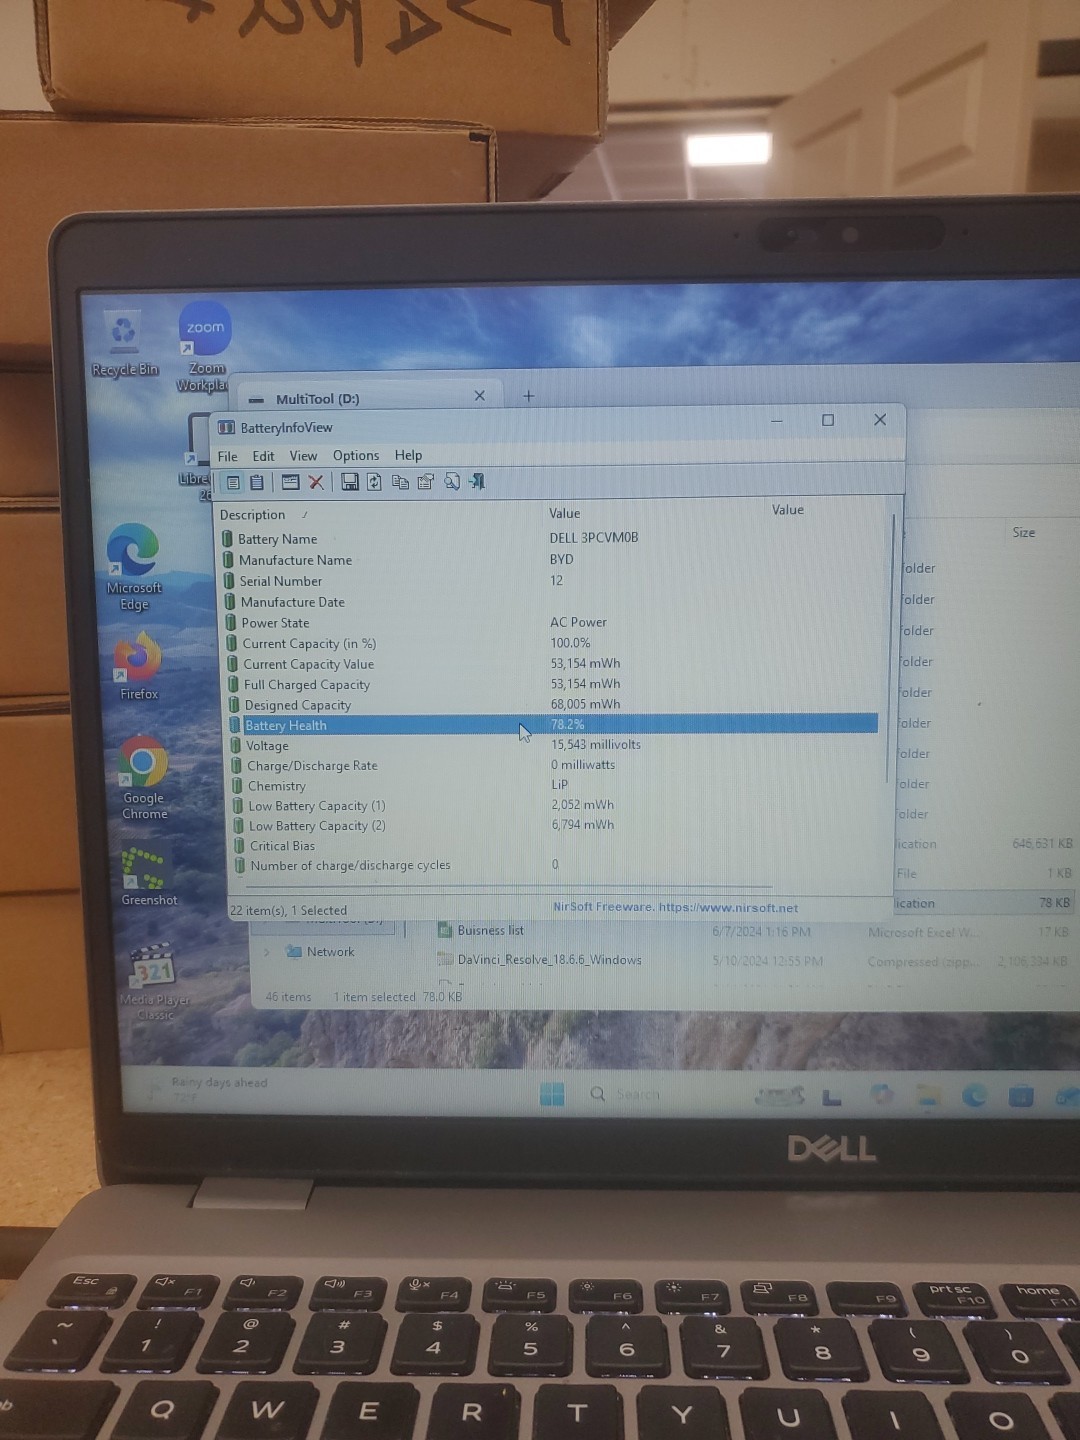Image resolution: width=1080 pixels, height=1440 pixels.
Task: Select the Media Player Classic desktop shortcut
Action: pyautogui.click(x=153, y=982)
